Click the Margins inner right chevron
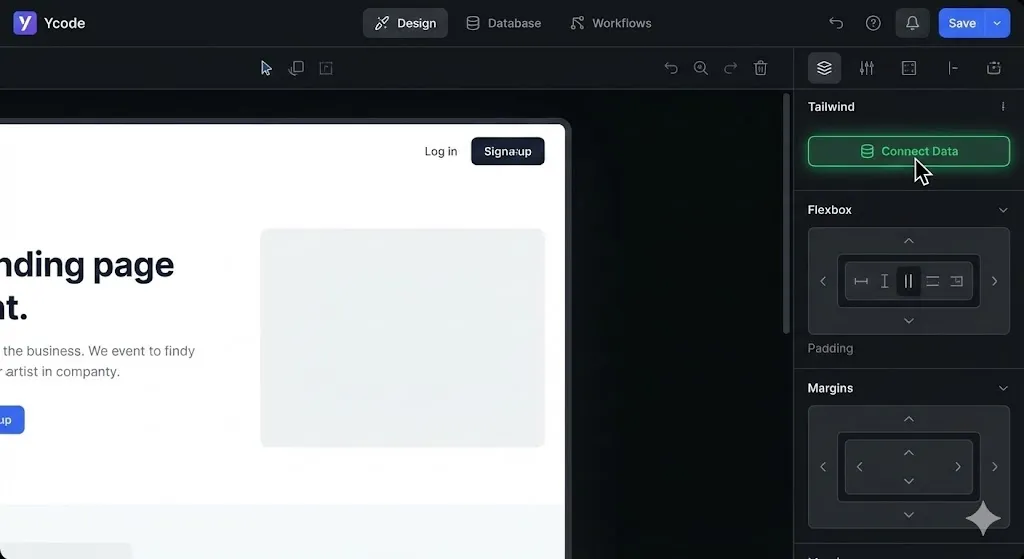1024x559 pixels. point(958,467)
